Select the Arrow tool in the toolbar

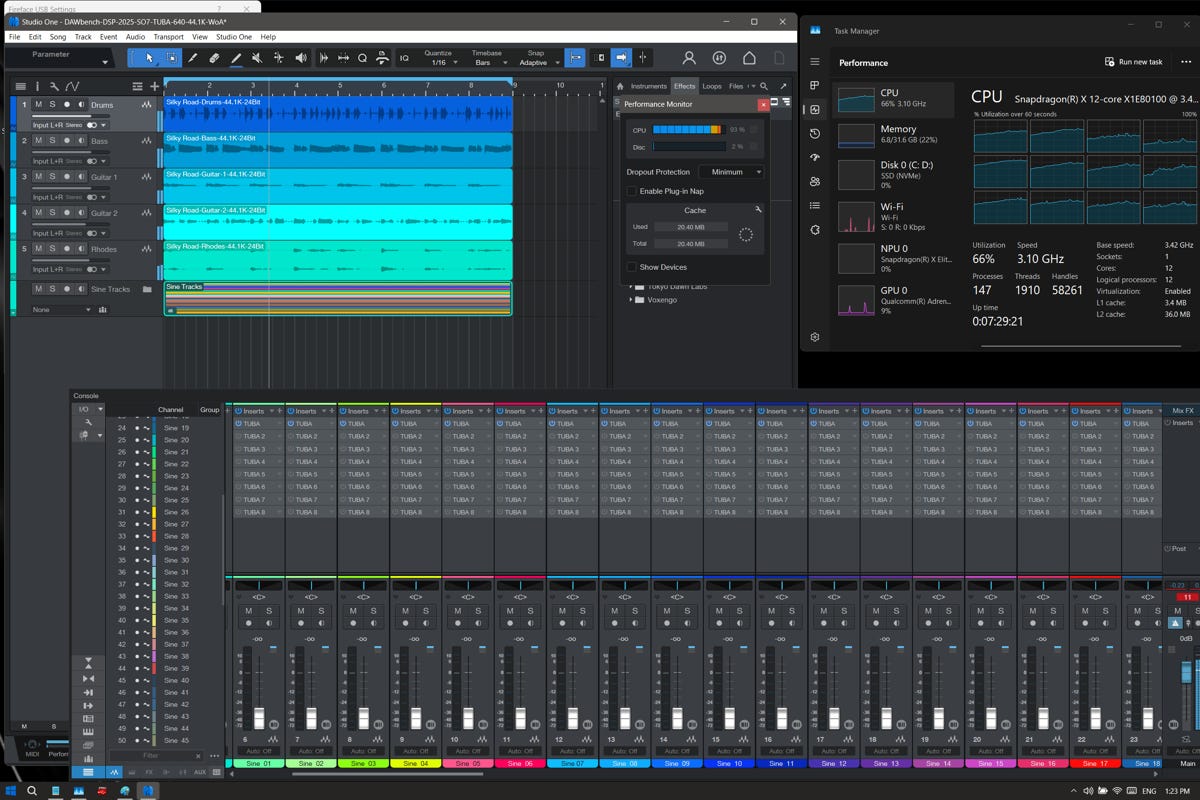tap(149, 58)
